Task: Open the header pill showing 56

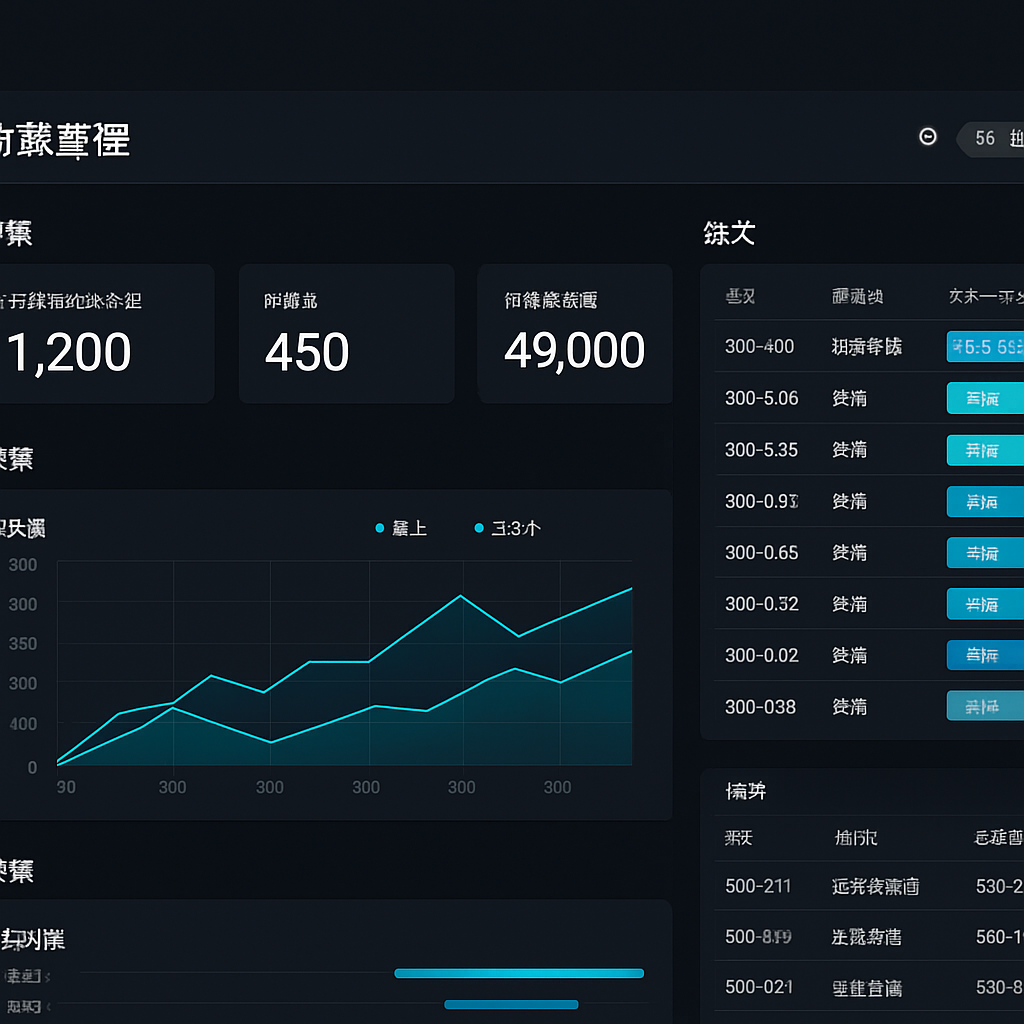Action: (990, 138)
